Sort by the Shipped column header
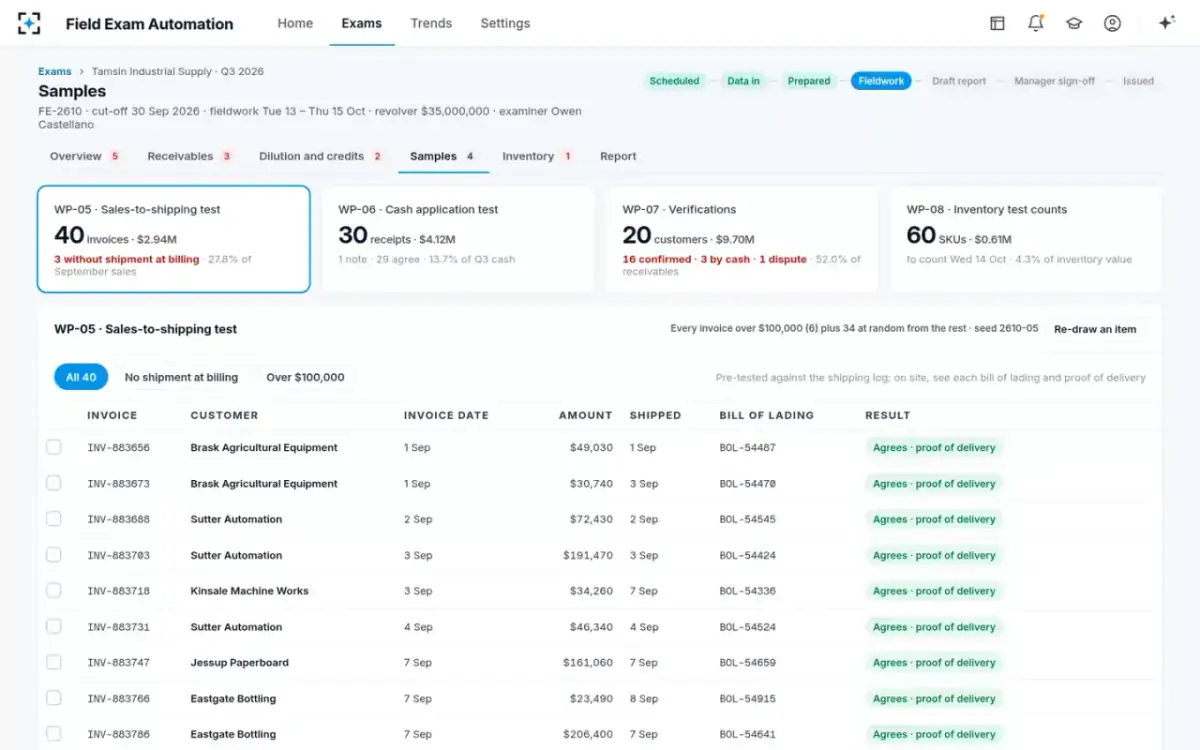Viewport: 1200px width, 750px height. click(655, 415)
